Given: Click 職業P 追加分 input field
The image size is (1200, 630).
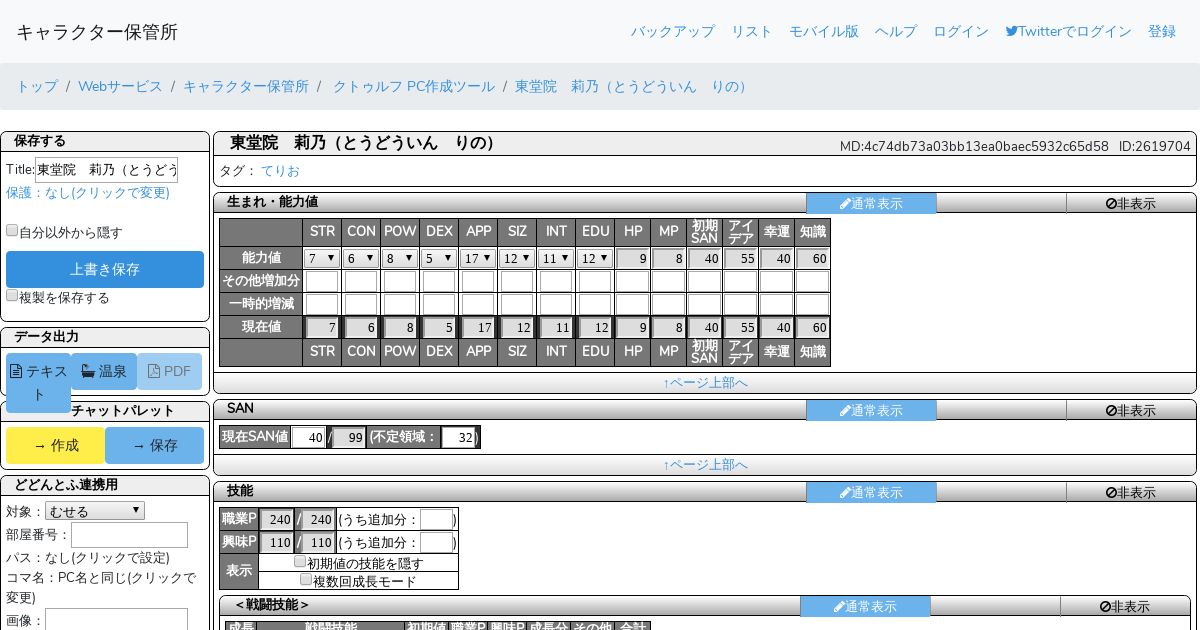Looking at the screenshot, I should [x=436, y=519].
